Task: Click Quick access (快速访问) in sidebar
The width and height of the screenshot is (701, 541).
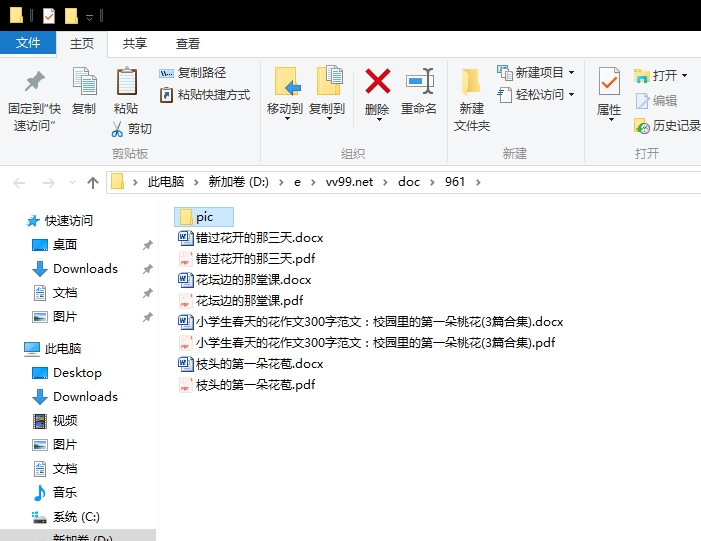Action: point(59,220)
